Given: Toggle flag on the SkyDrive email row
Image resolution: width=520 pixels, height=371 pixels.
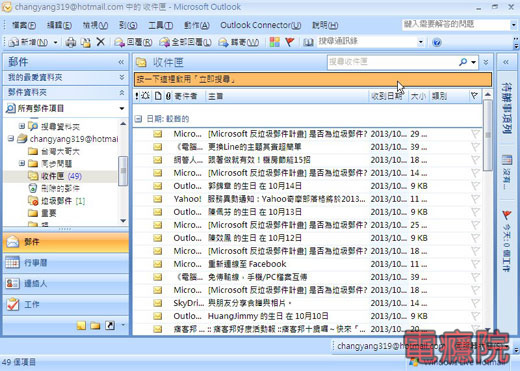Looking at the screenshot, I should click(475, 303).
